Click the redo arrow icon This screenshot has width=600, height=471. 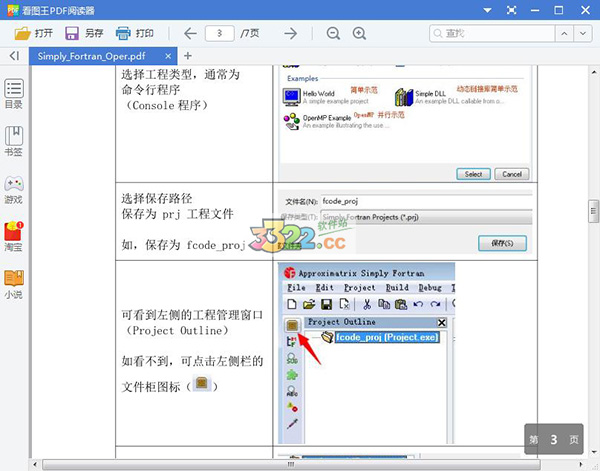[435, 304]
